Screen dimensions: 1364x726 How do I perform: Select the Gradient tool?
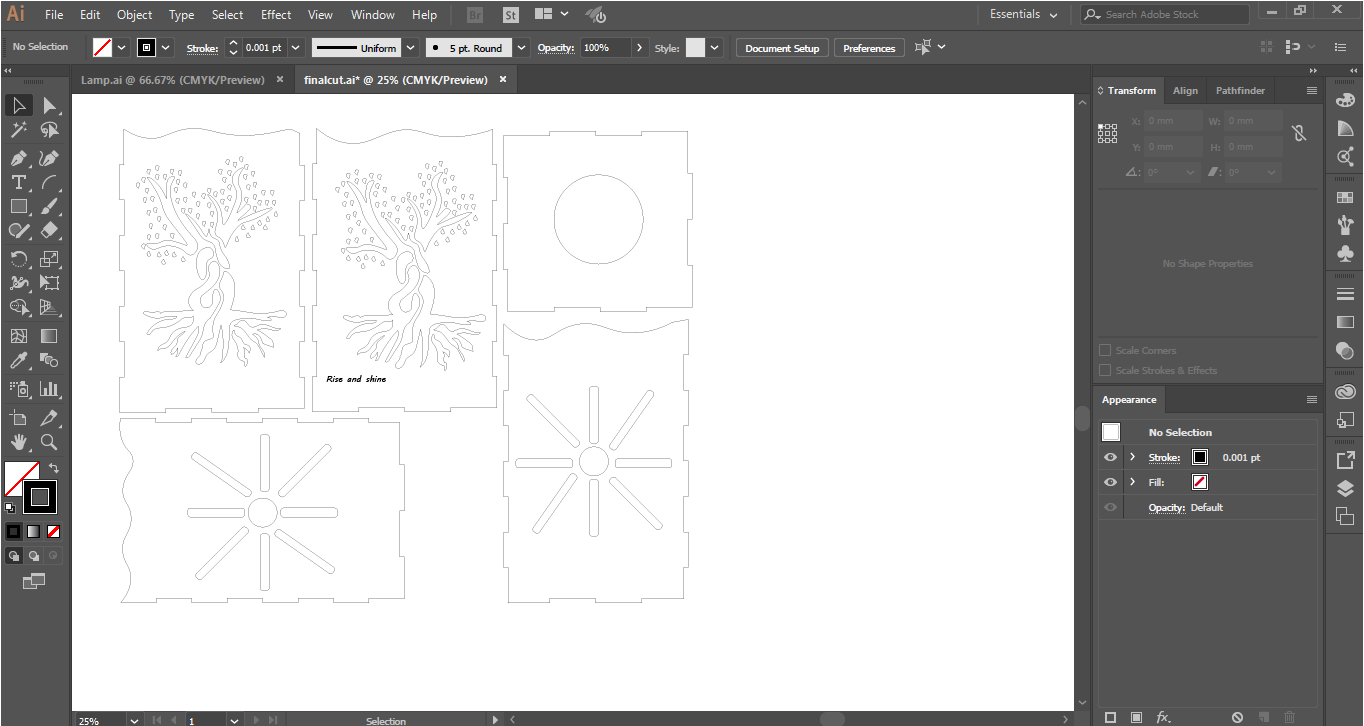[49, 336]
